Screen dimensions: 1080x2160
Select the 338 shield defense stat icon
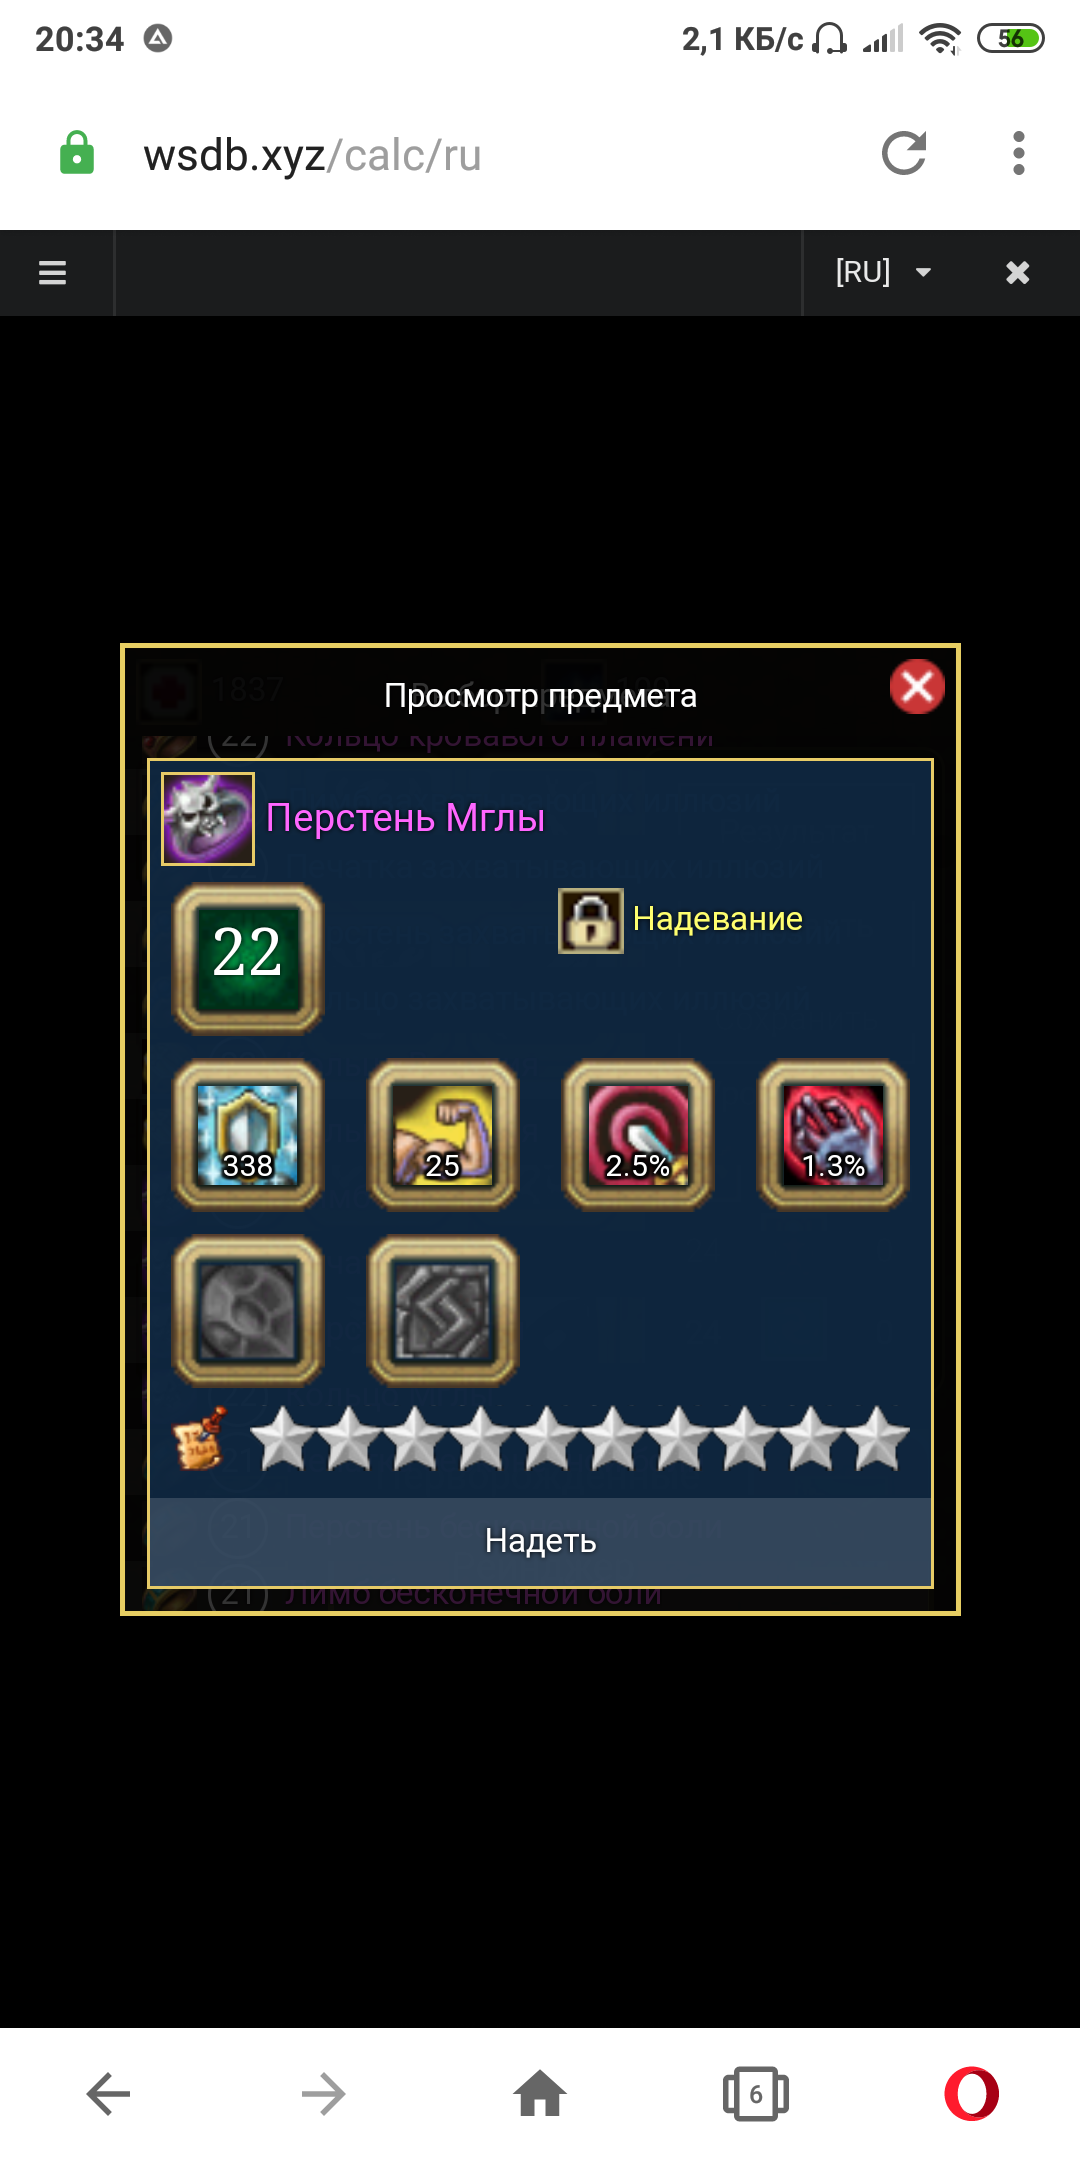tap(248, 1135)
